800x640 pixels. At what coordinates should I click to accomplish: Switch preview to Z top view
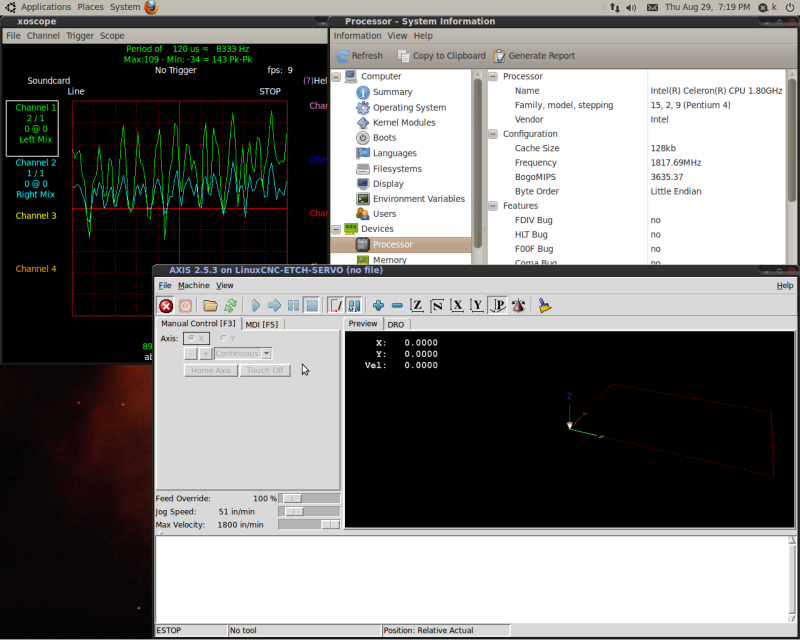coord(417,306)
